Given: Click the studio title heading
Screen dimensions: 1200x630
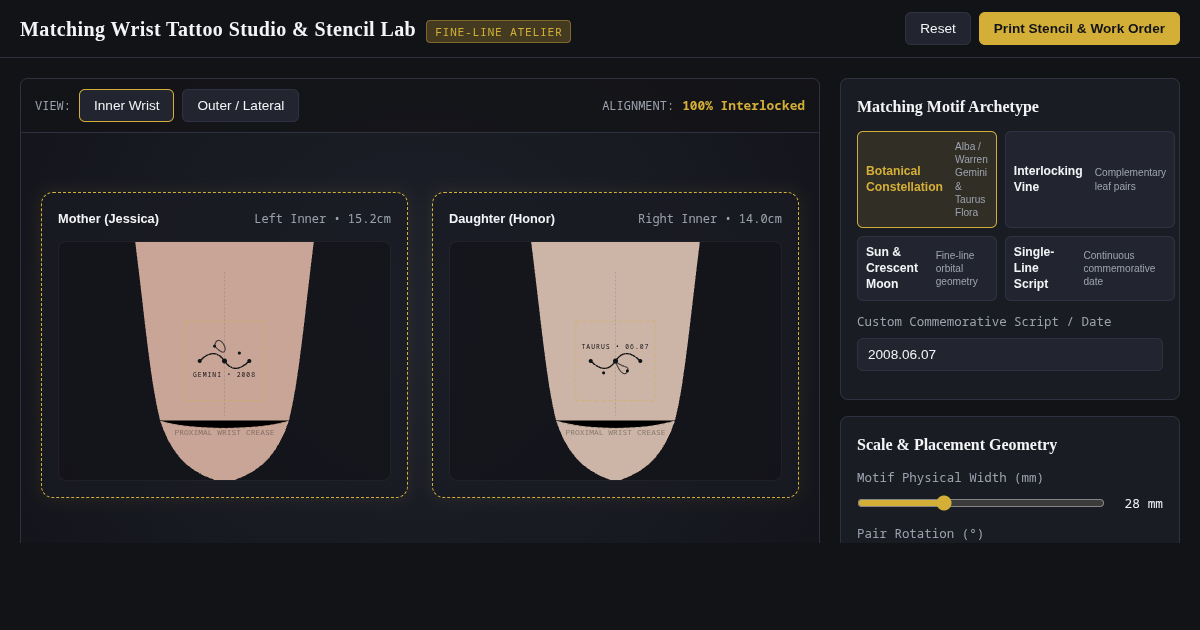Looking at the screenshot, I should [x=218, y=29].
